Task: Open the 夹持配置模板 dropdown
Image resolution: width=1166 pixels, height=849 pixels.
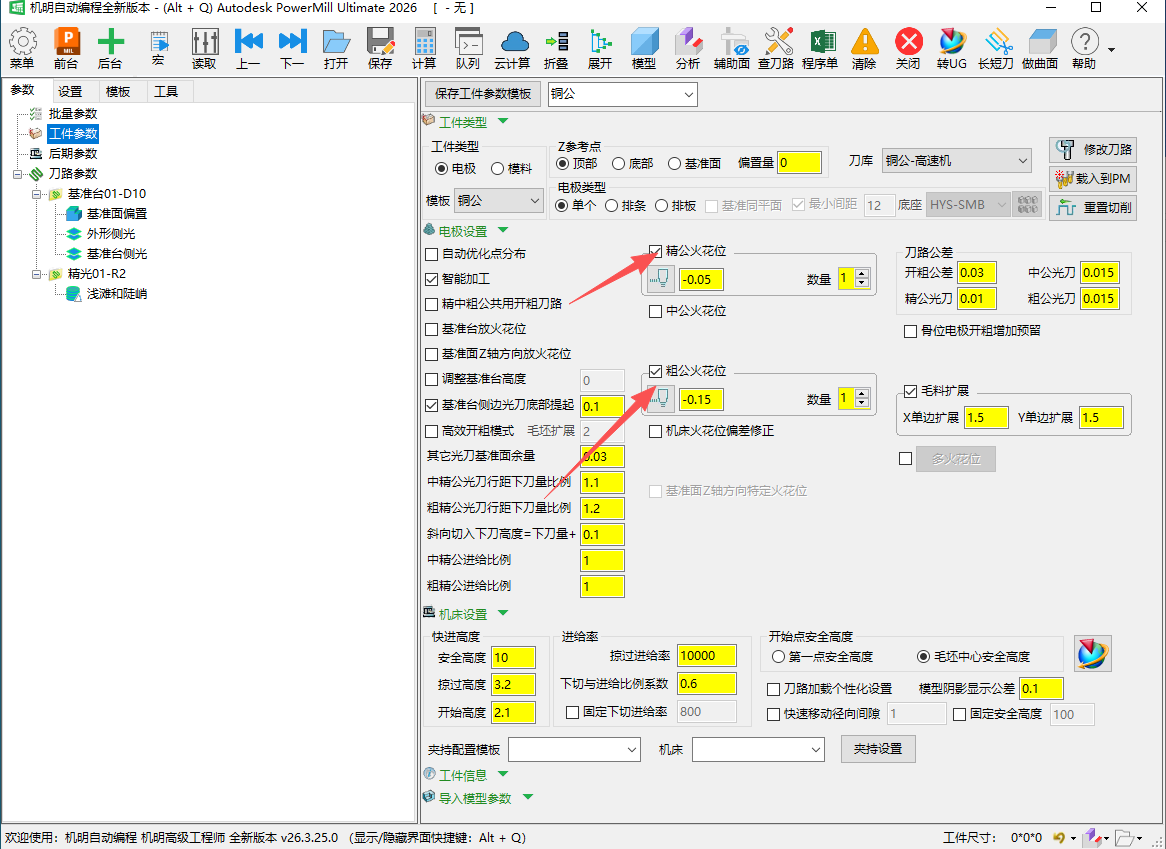Action: (x=574, y=749)
